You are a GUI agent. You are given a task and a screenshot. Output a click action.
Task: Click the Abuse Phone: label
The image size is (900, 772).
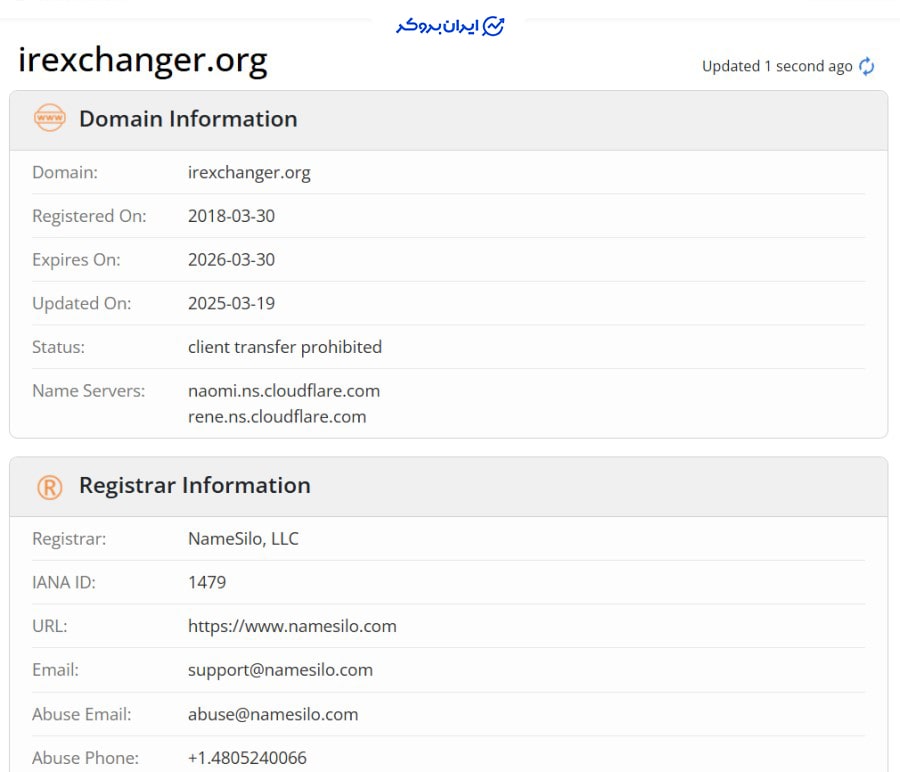tap(85, 758)
